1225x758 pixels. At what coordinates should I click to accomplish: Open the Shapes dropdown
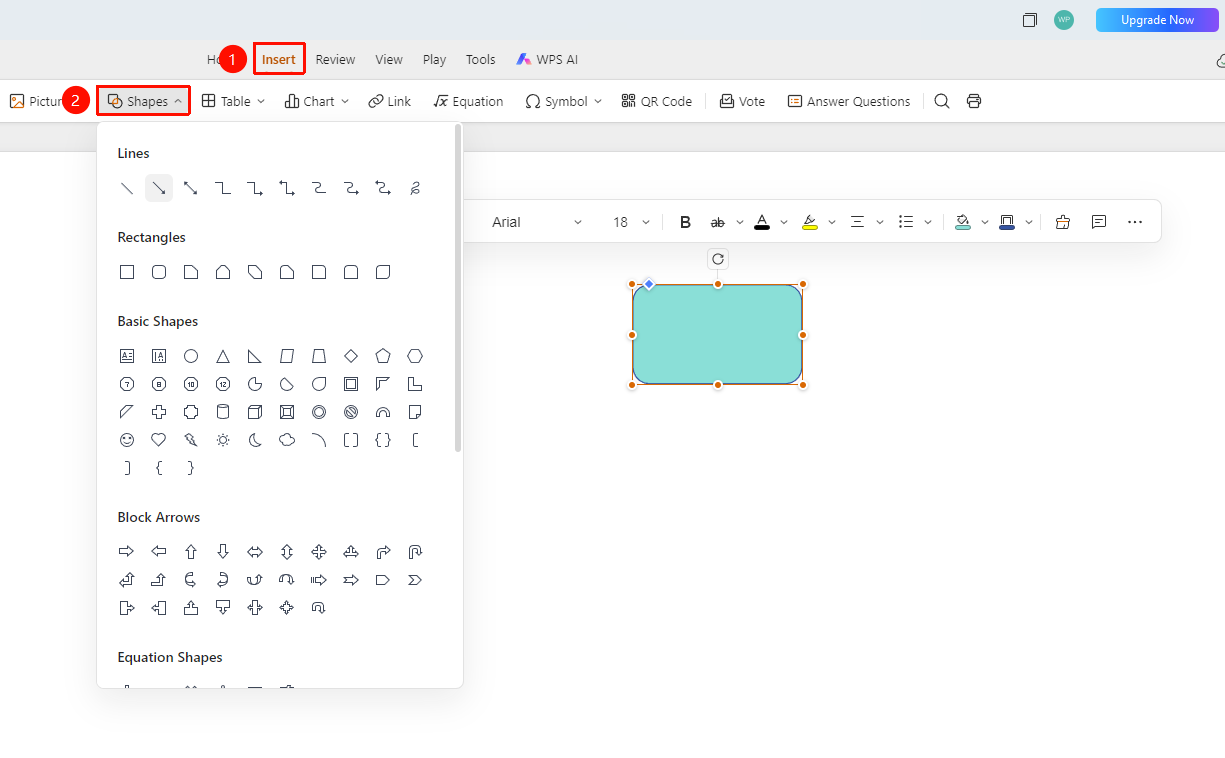[x=144, y=101]
